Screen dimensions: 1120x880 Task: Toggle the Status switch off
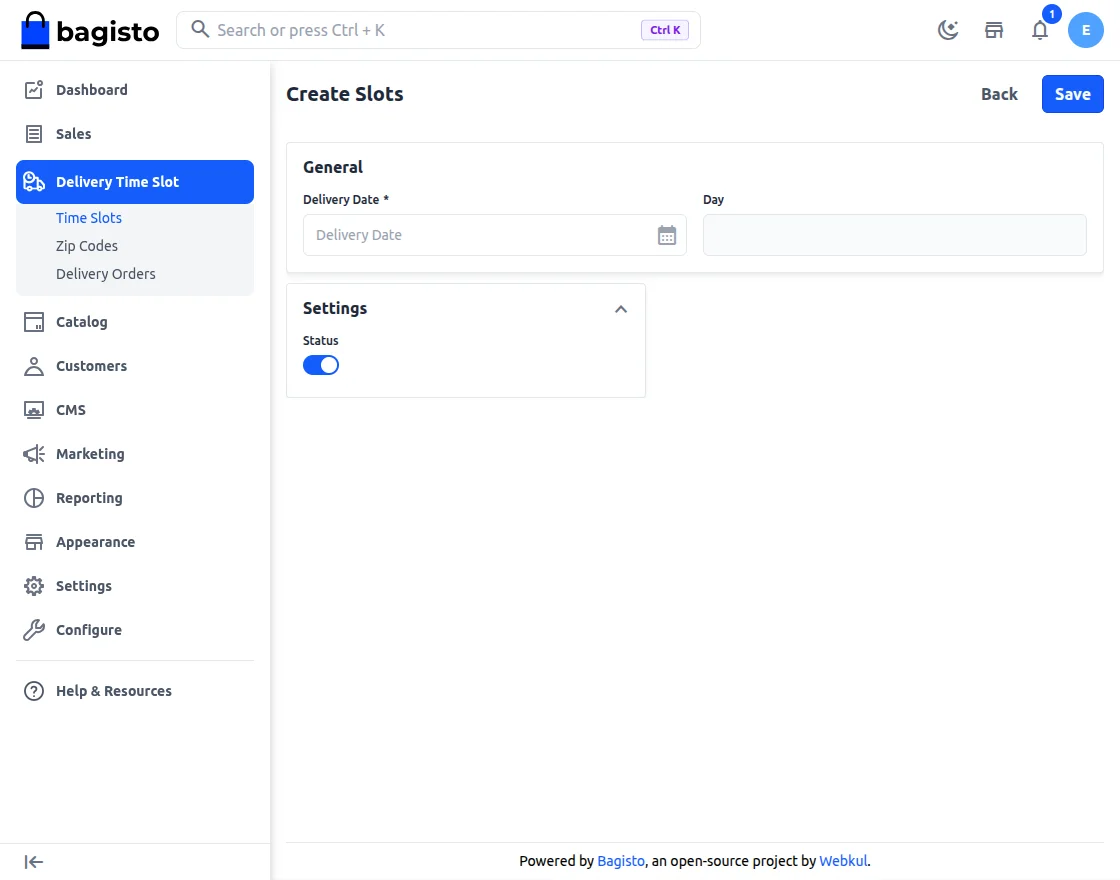(321, 365)
